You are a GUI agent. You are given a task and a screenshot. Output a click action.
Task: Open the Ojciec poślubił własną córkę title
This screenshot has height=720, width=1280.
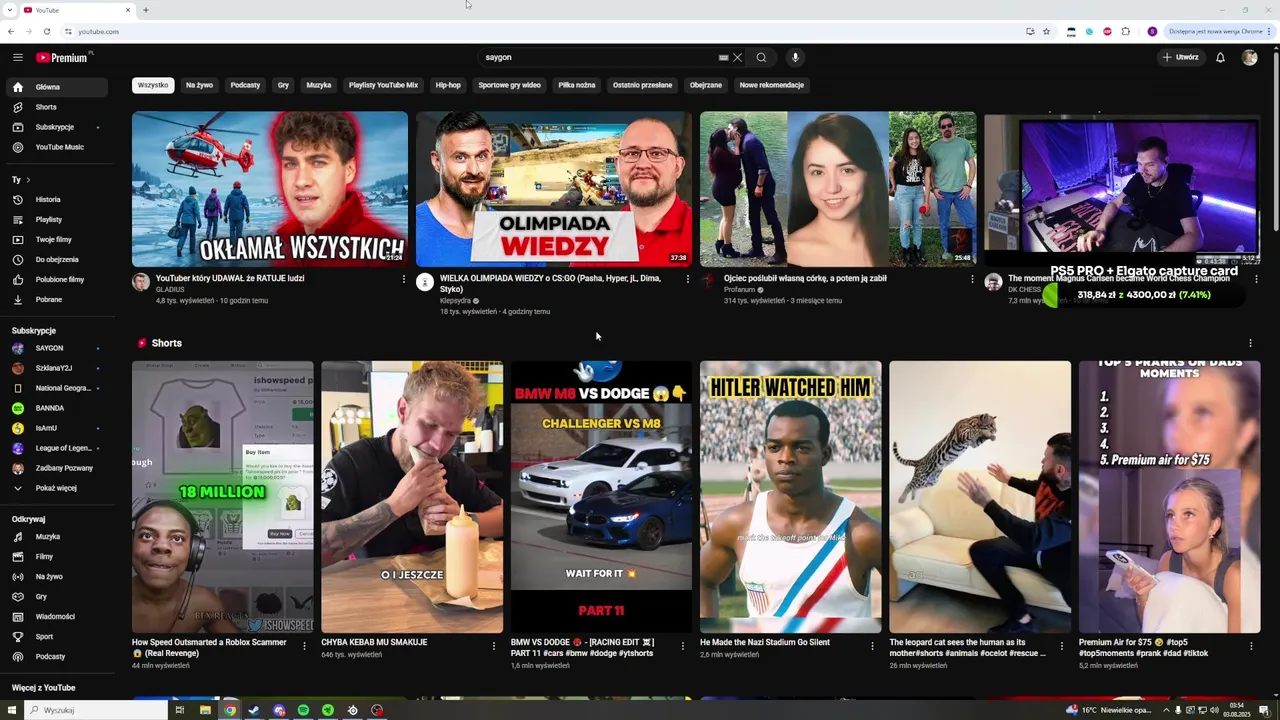point(805,279)
